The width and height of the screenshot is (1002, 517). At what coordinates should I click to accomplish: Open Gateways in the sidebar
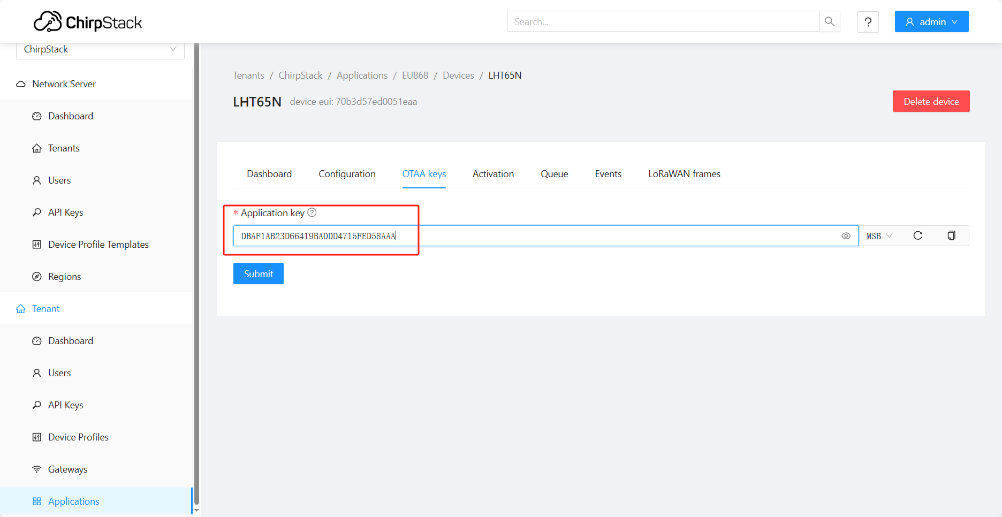point(96,470)
